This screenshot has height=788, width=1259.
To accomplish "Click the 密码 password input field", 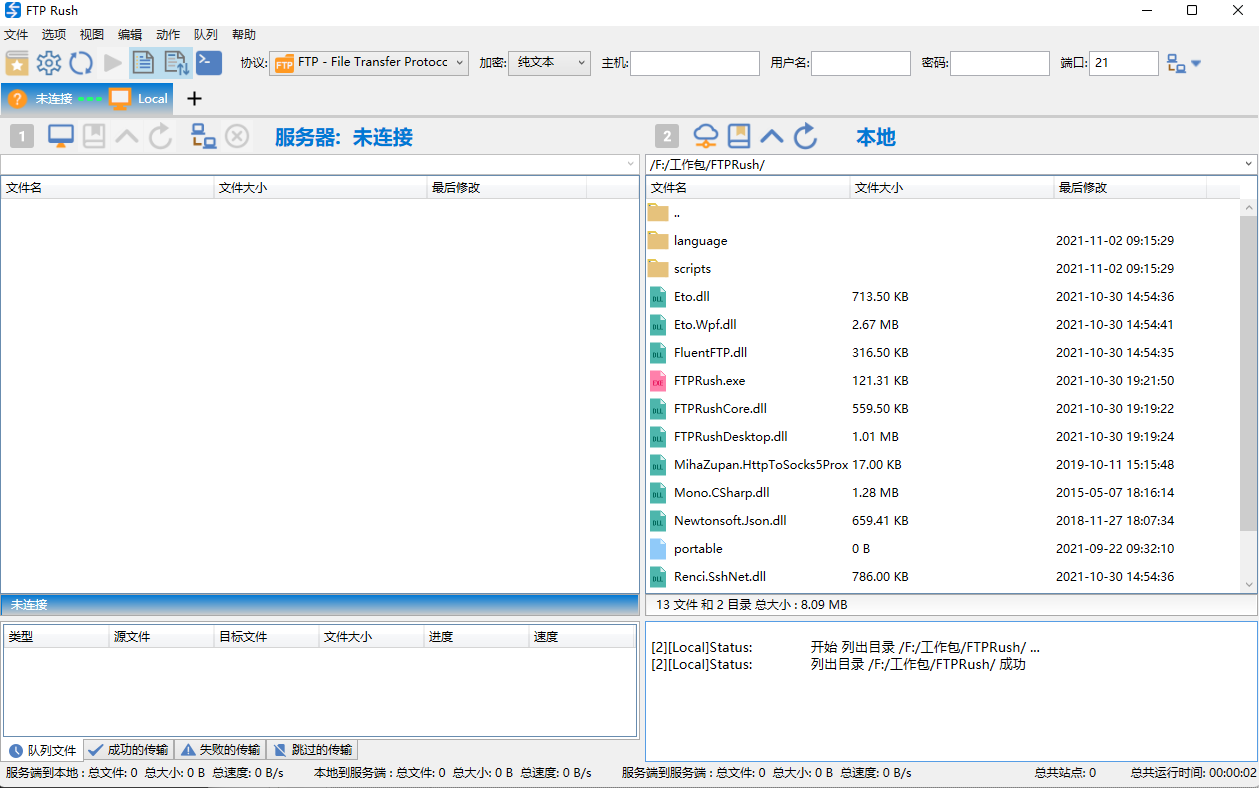I will [x=999, y=63].
